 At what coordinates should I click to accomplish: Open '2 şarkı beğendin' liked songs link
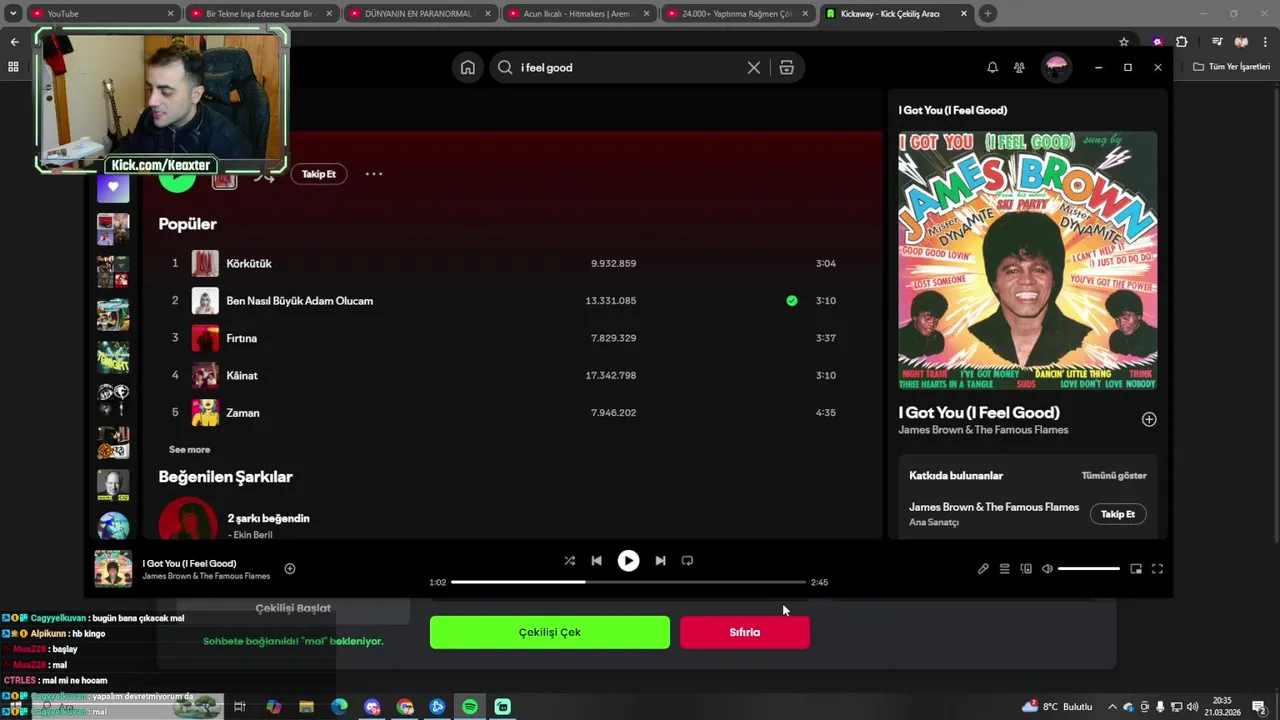click(268, 518)
